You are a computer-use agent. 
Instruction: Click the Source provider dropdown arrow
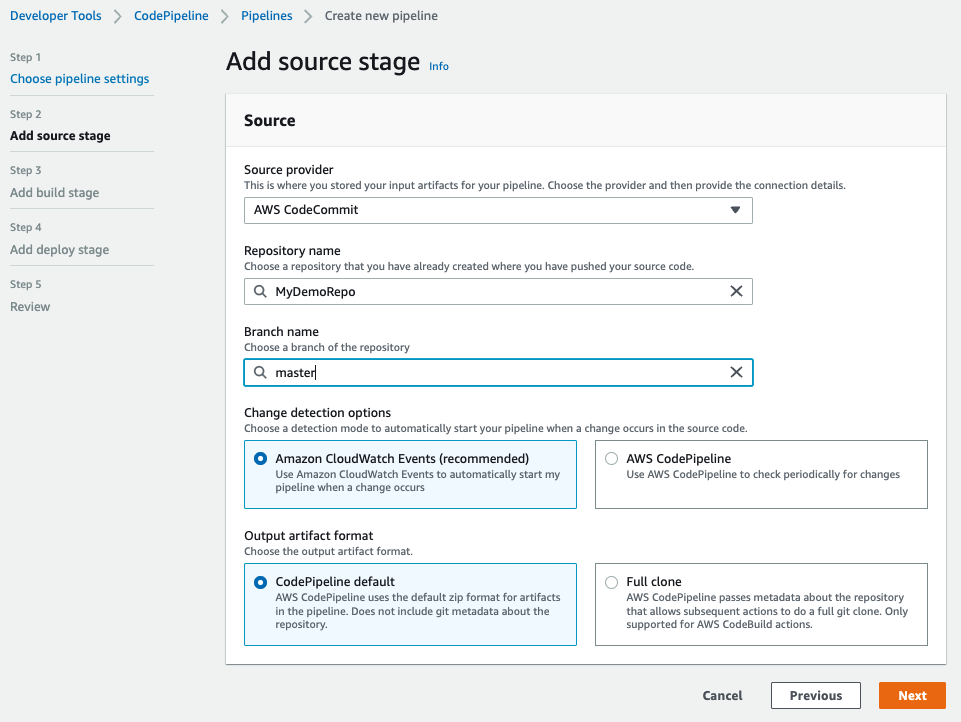(x=735, y=210)
